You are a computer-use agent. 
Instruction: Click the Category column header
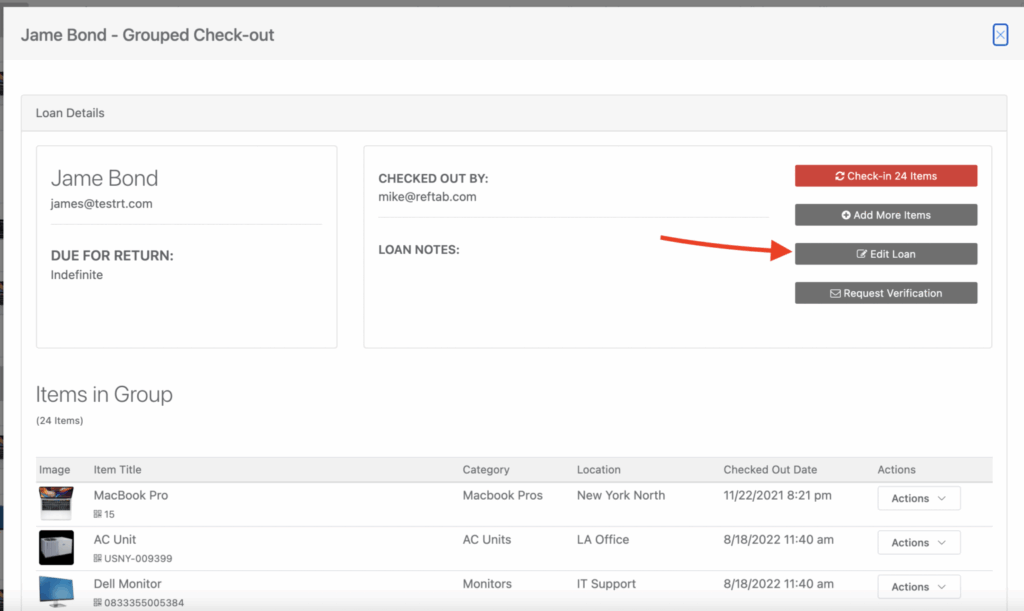pyautogui.click(x=486, y=469)
